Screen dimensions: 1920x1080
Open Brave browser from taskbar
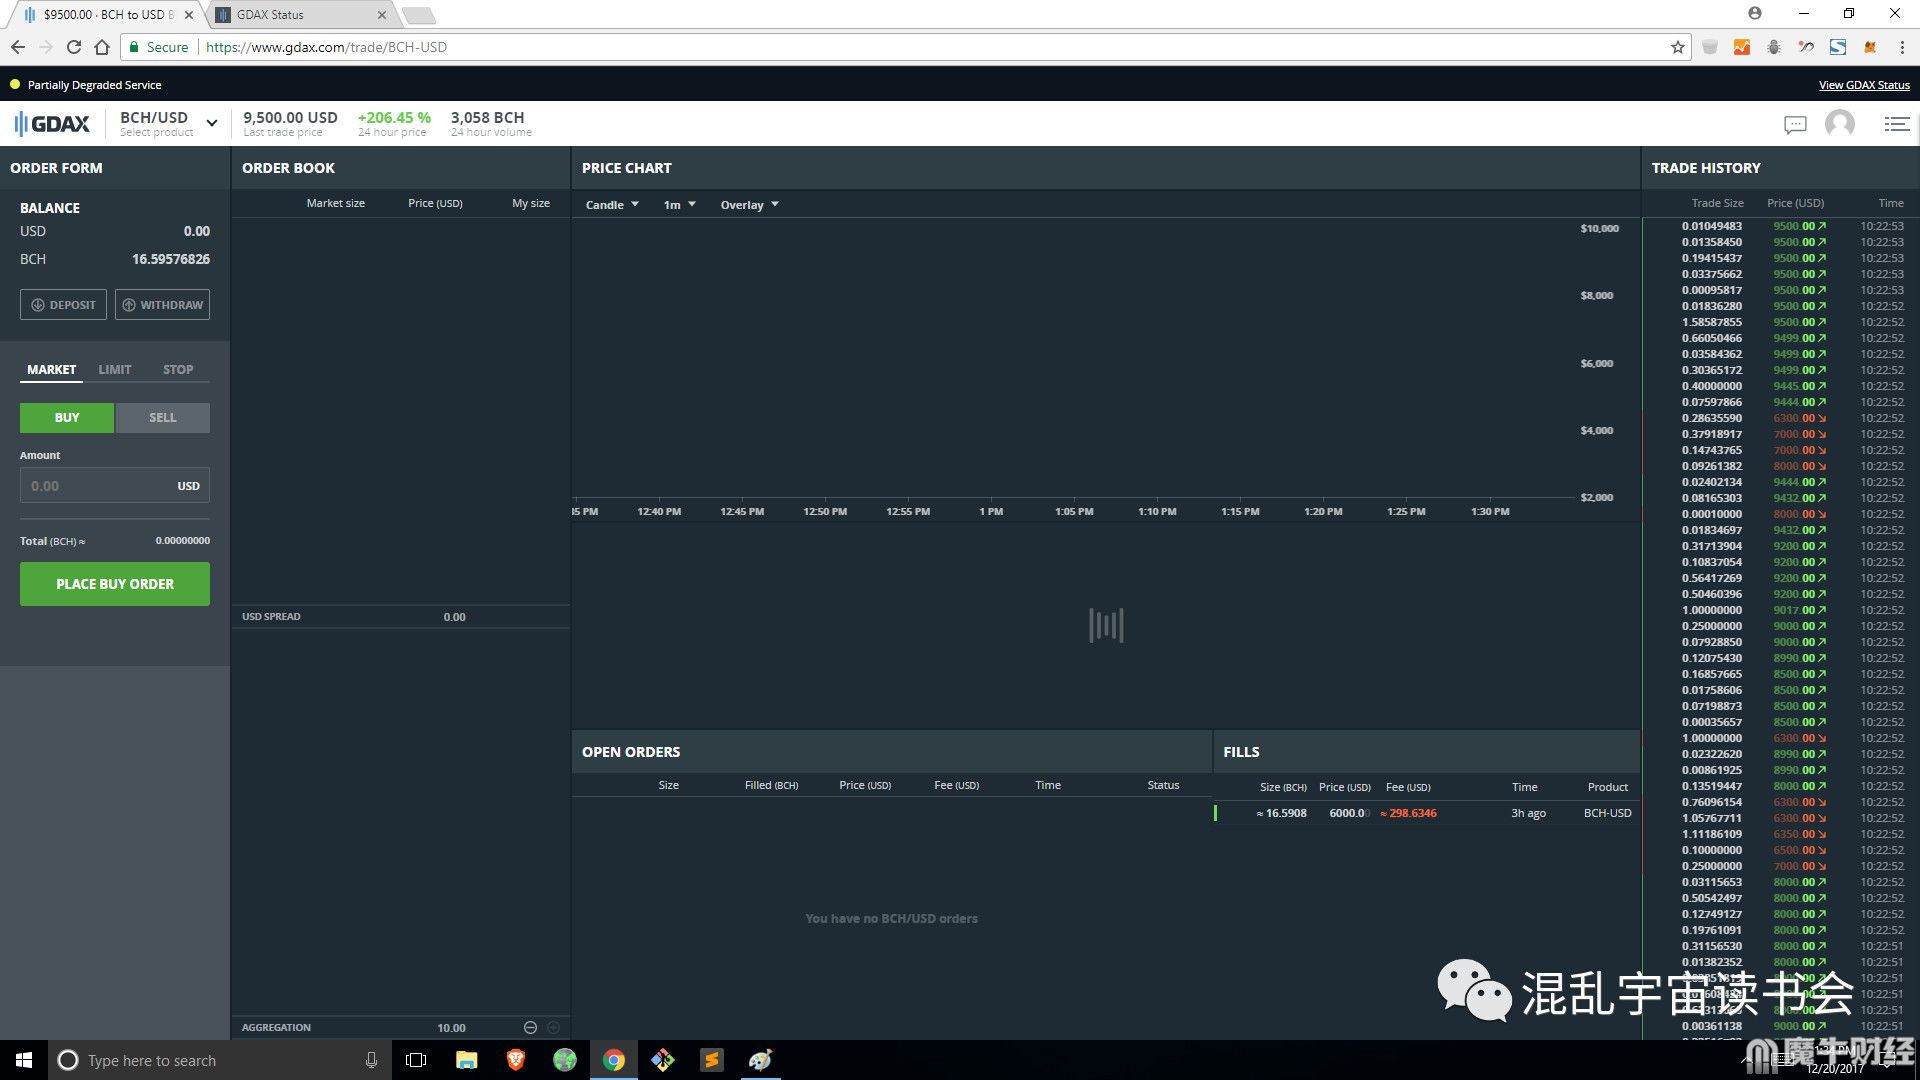click(516, 1060)
